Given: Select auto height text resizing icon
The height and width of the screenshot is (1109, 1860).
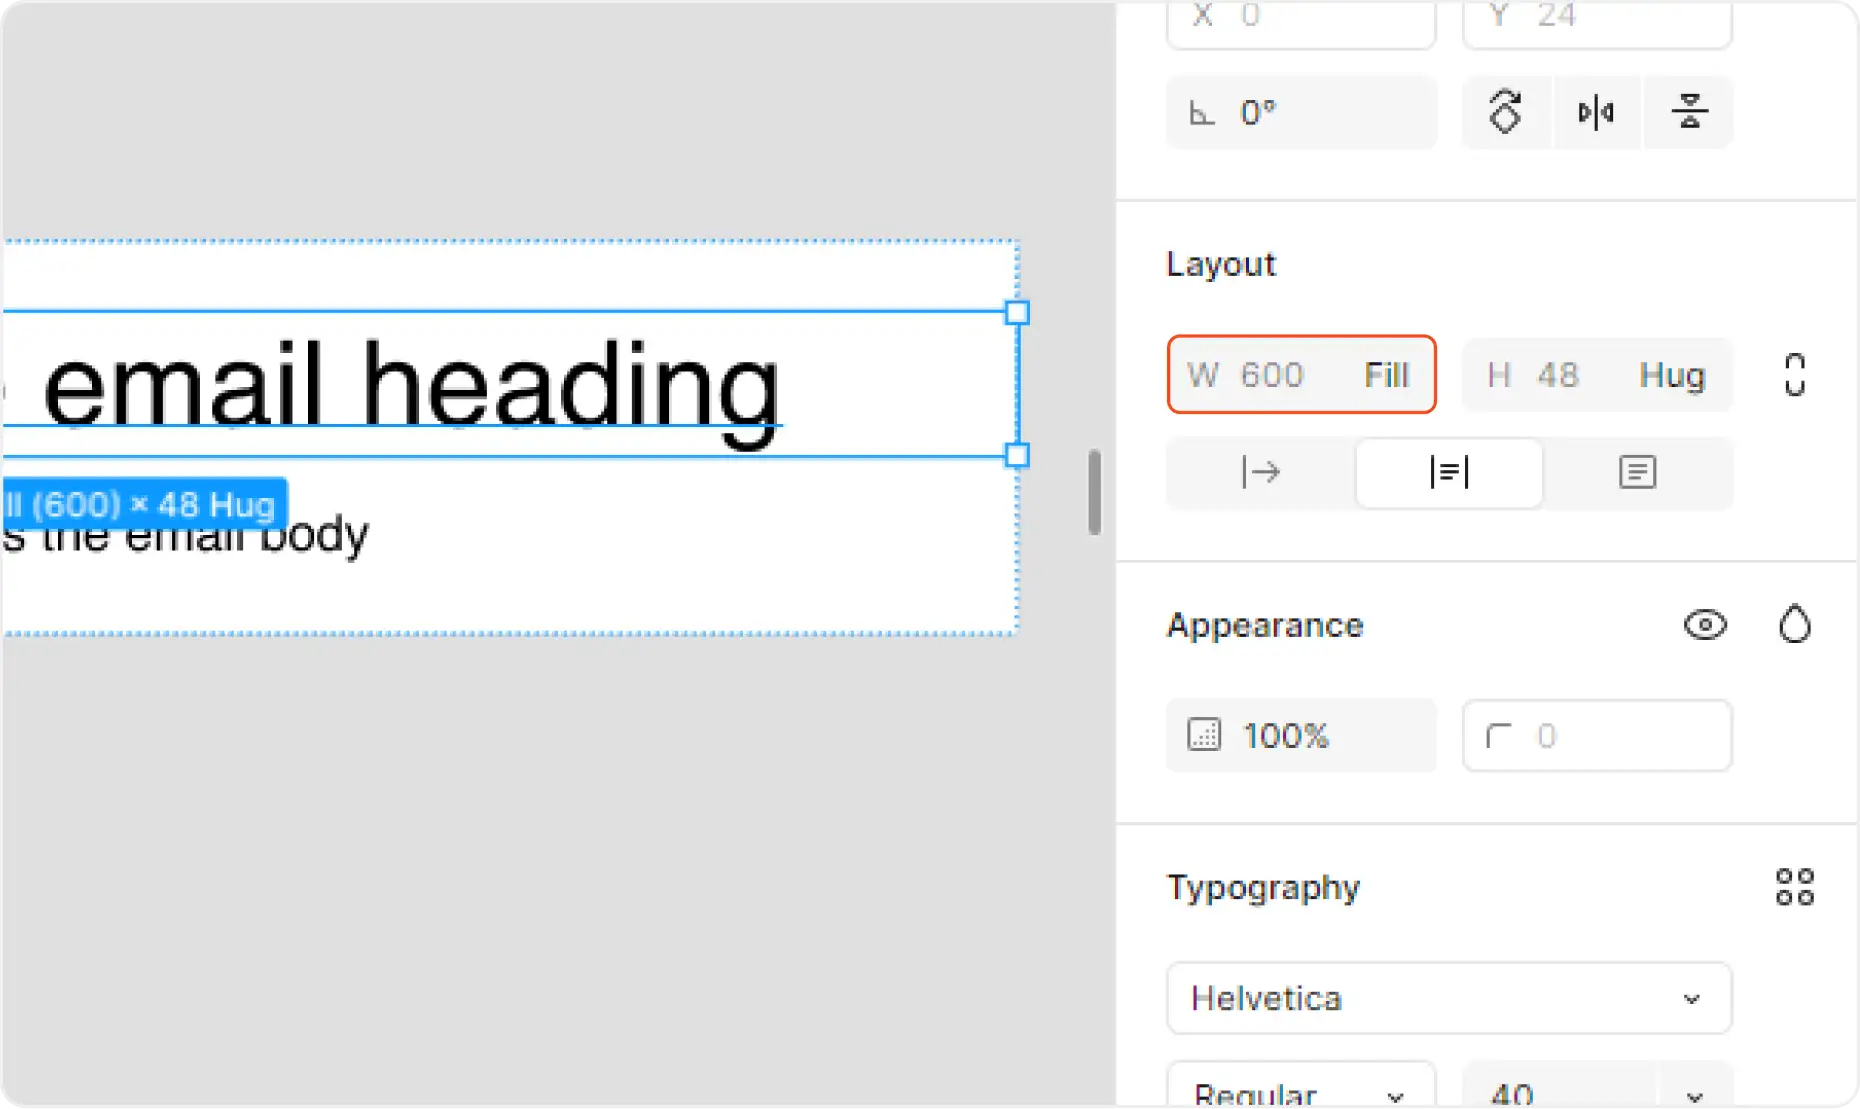Looking at the screenshot, I should point(1449,472).
